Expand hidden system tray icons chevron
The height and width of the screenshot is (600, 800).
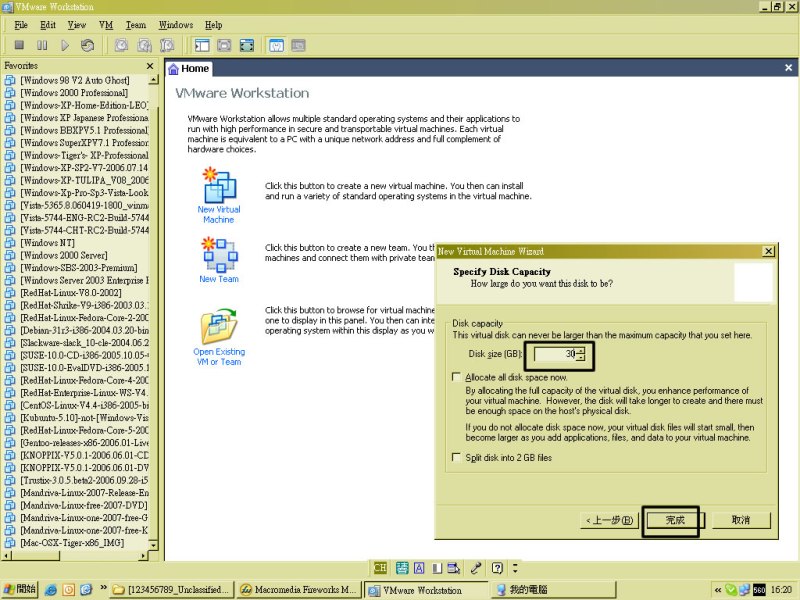717,590
